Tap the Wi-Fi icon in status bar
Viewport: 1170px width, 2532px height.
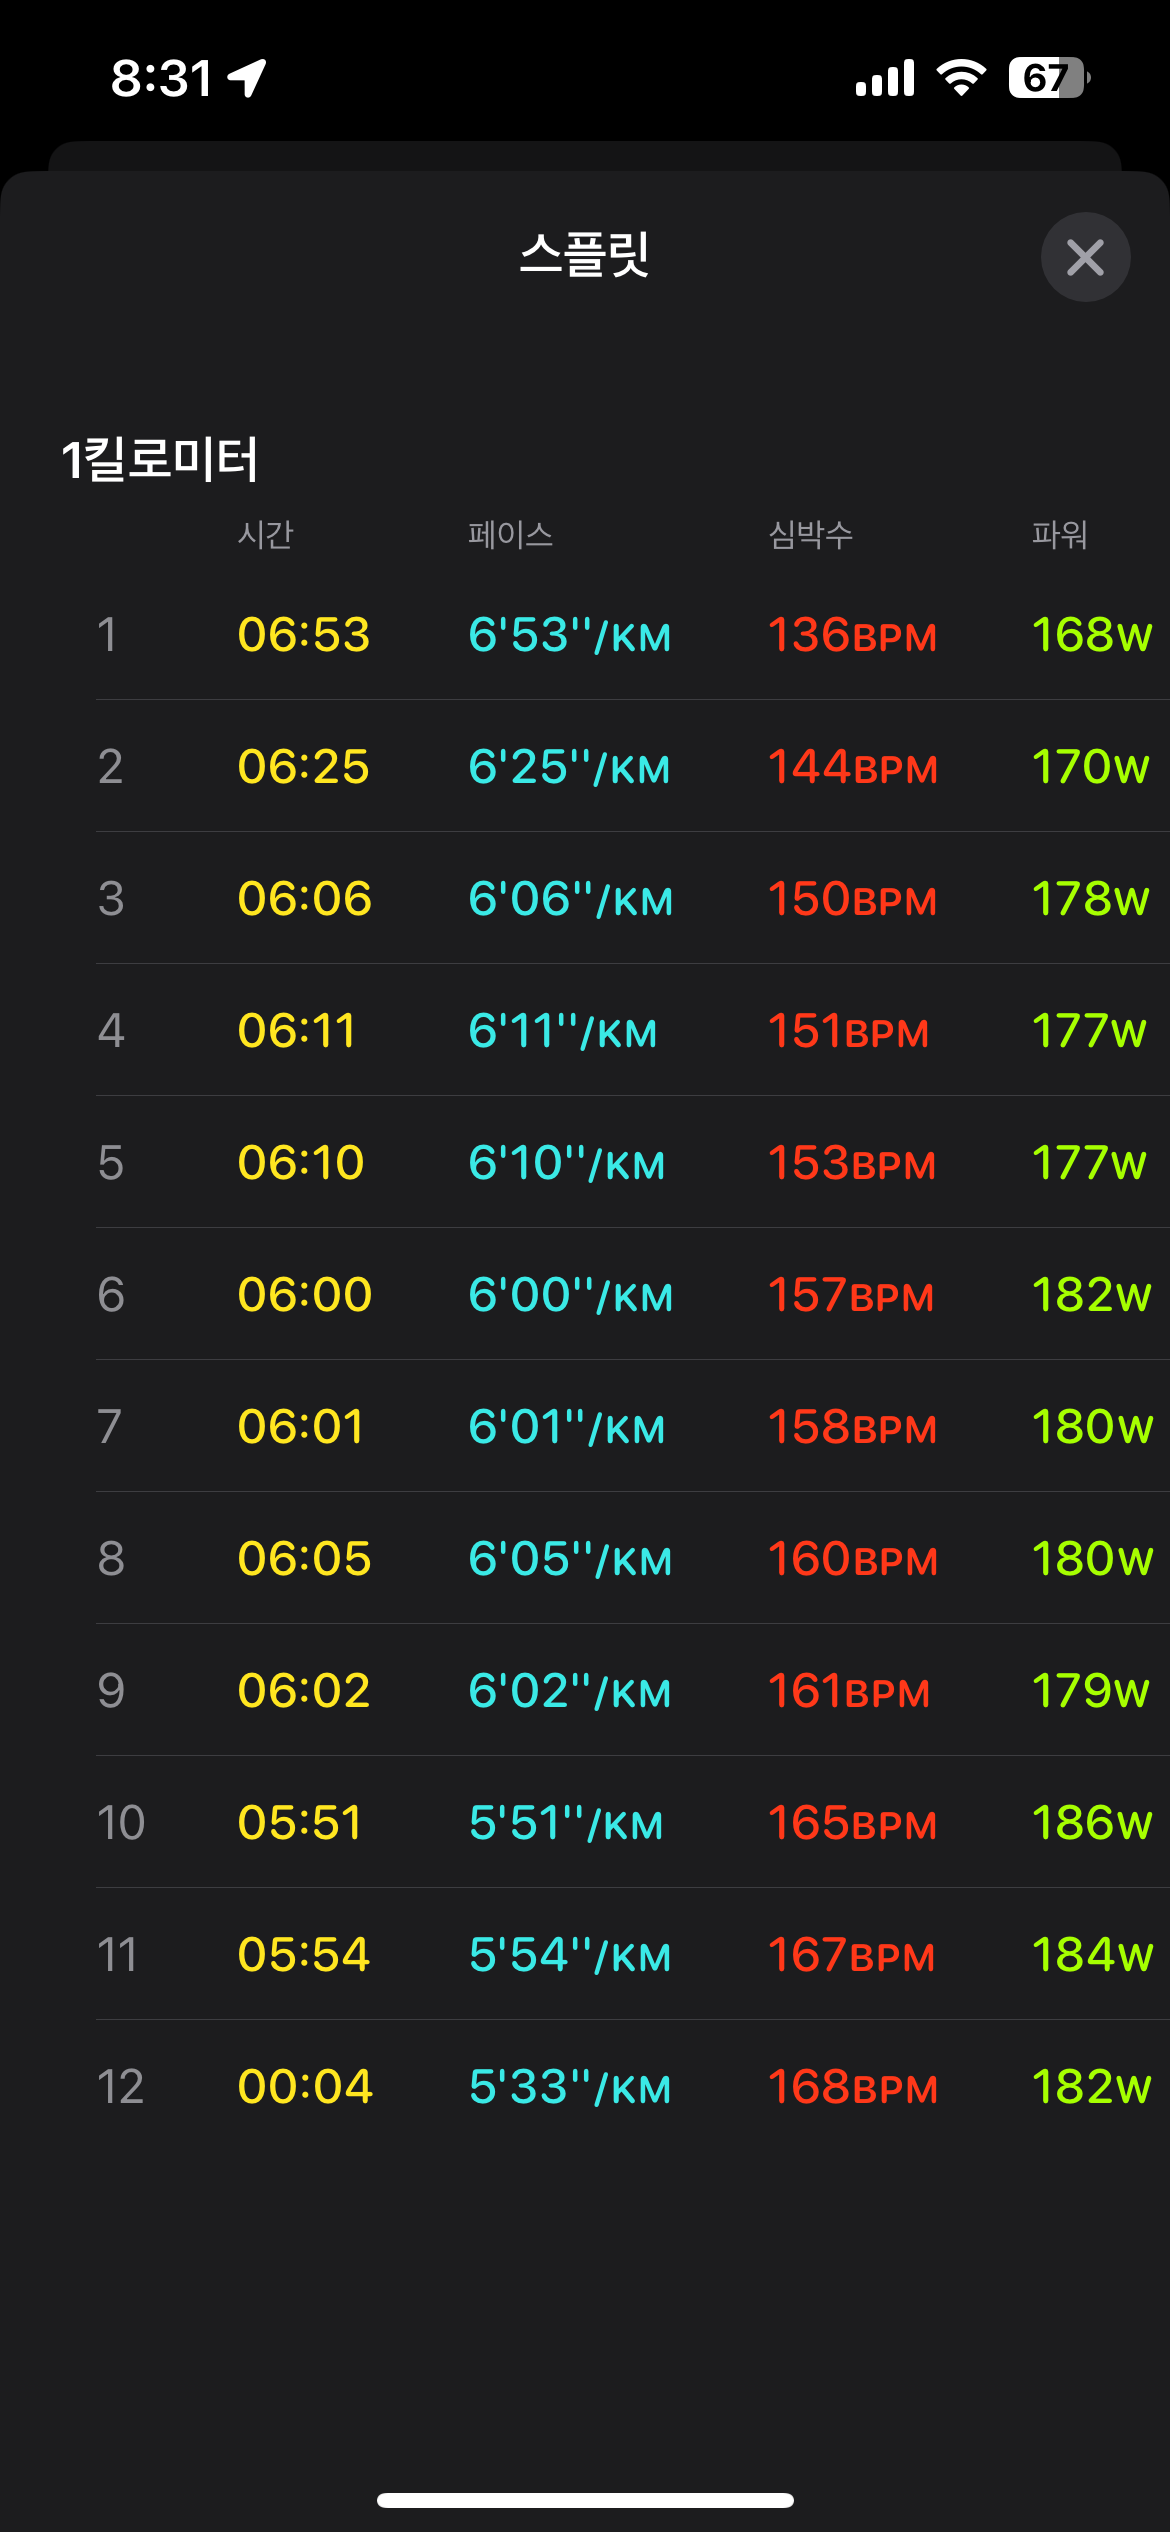(x=961, y=77)
